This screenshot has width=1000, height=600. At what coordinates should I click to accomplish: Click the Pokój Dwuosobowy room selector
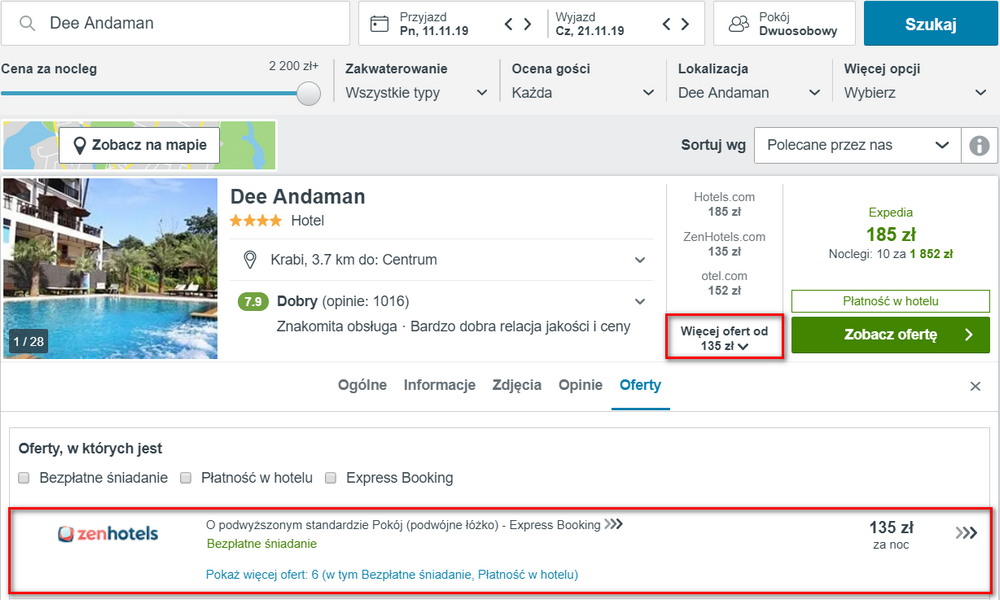pos(784,24)
